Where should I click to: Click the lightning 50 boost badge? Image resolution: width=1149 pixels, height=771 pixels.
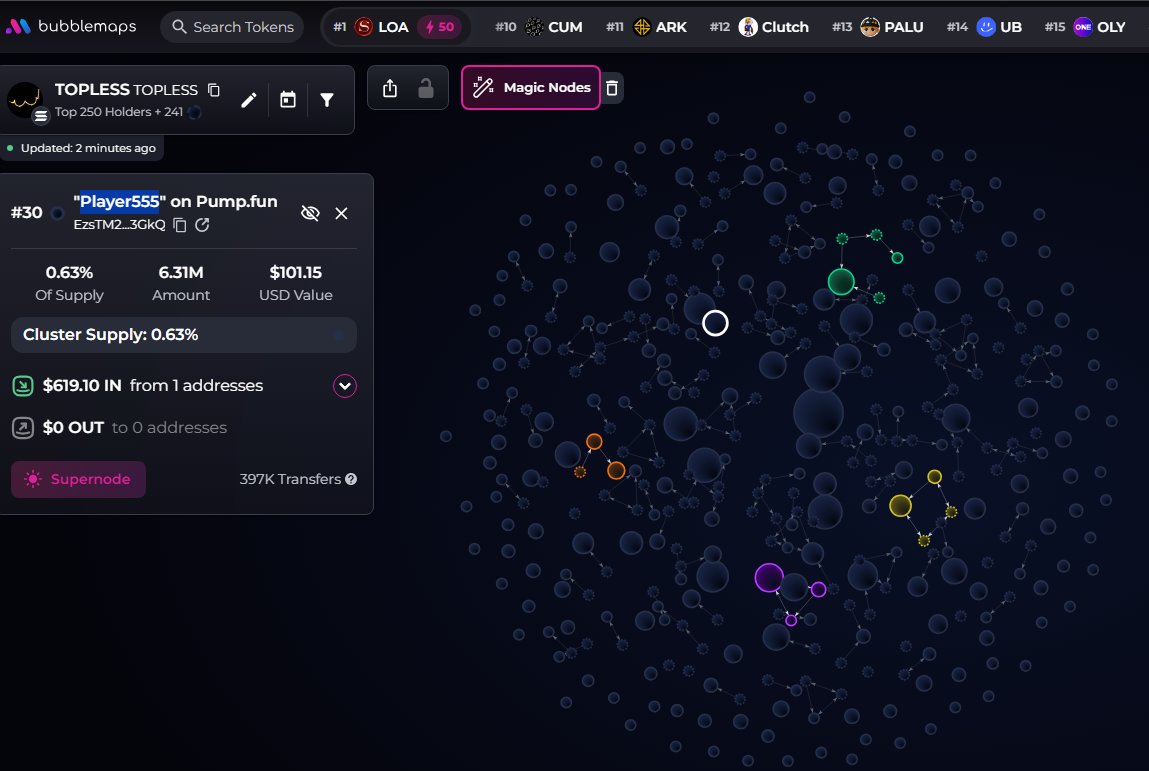pyautogui.click(x=440, y=27)
